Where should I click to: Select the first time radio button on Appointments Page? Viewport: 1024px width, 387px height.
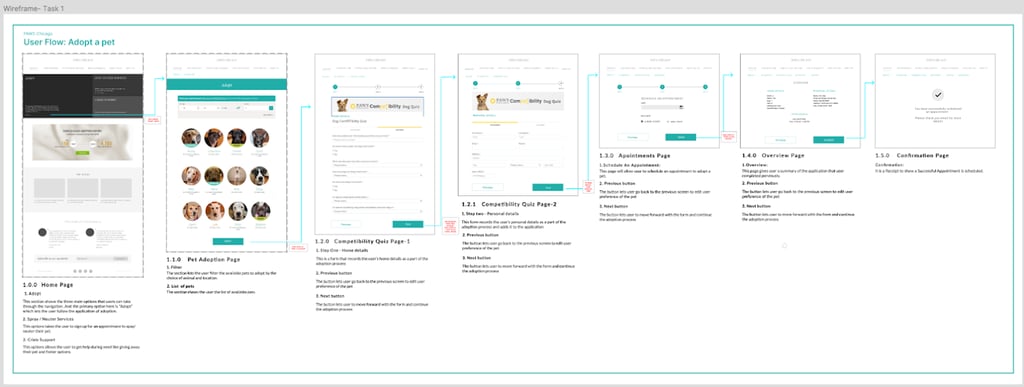click(642, 121)
